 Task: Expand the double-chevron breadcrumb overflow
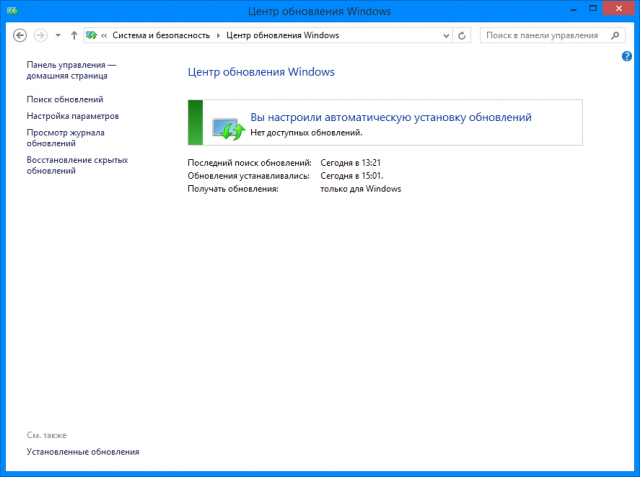(104, 35)
